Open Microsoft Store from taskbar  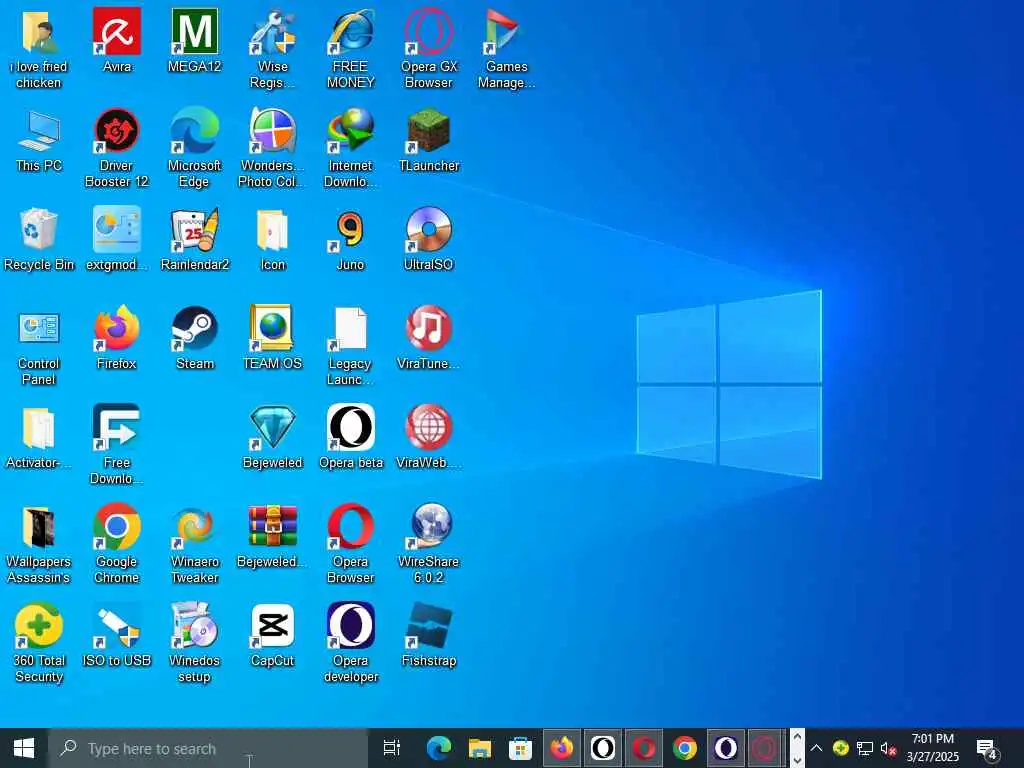520,748
